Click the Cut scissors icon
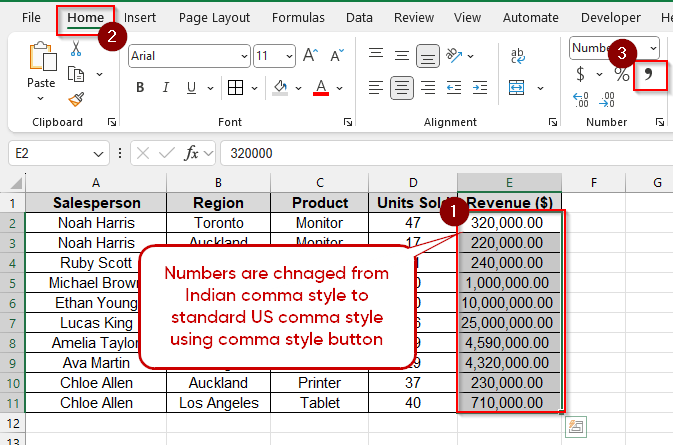This screenshot has height=445, width=673. tap(76, 50)
